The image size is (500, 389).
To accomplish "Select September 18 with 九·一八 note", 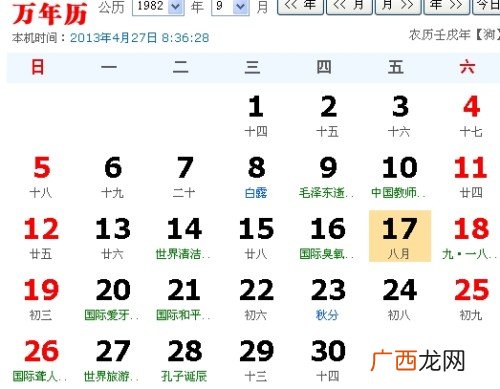I will pyautogui.click(x=471, y=238).
